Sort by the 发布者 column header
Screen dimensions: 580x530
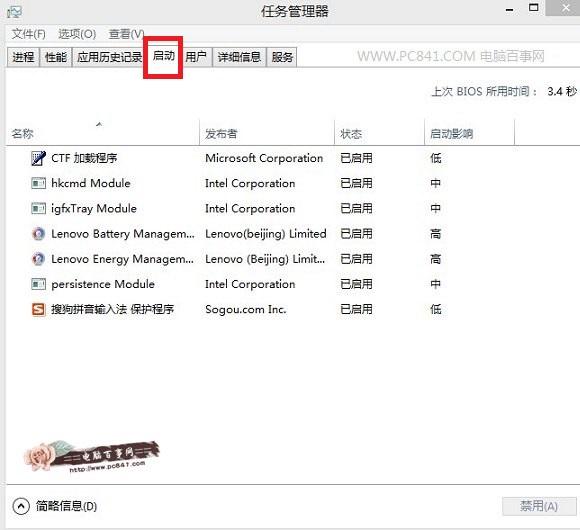267,134
